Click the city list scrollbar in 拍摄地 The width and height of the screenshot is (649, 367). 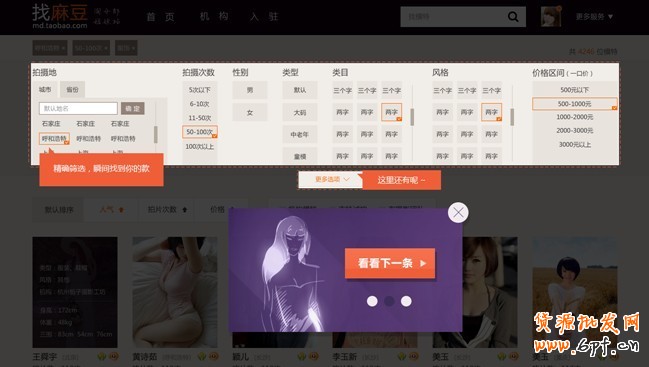[156, 134]
